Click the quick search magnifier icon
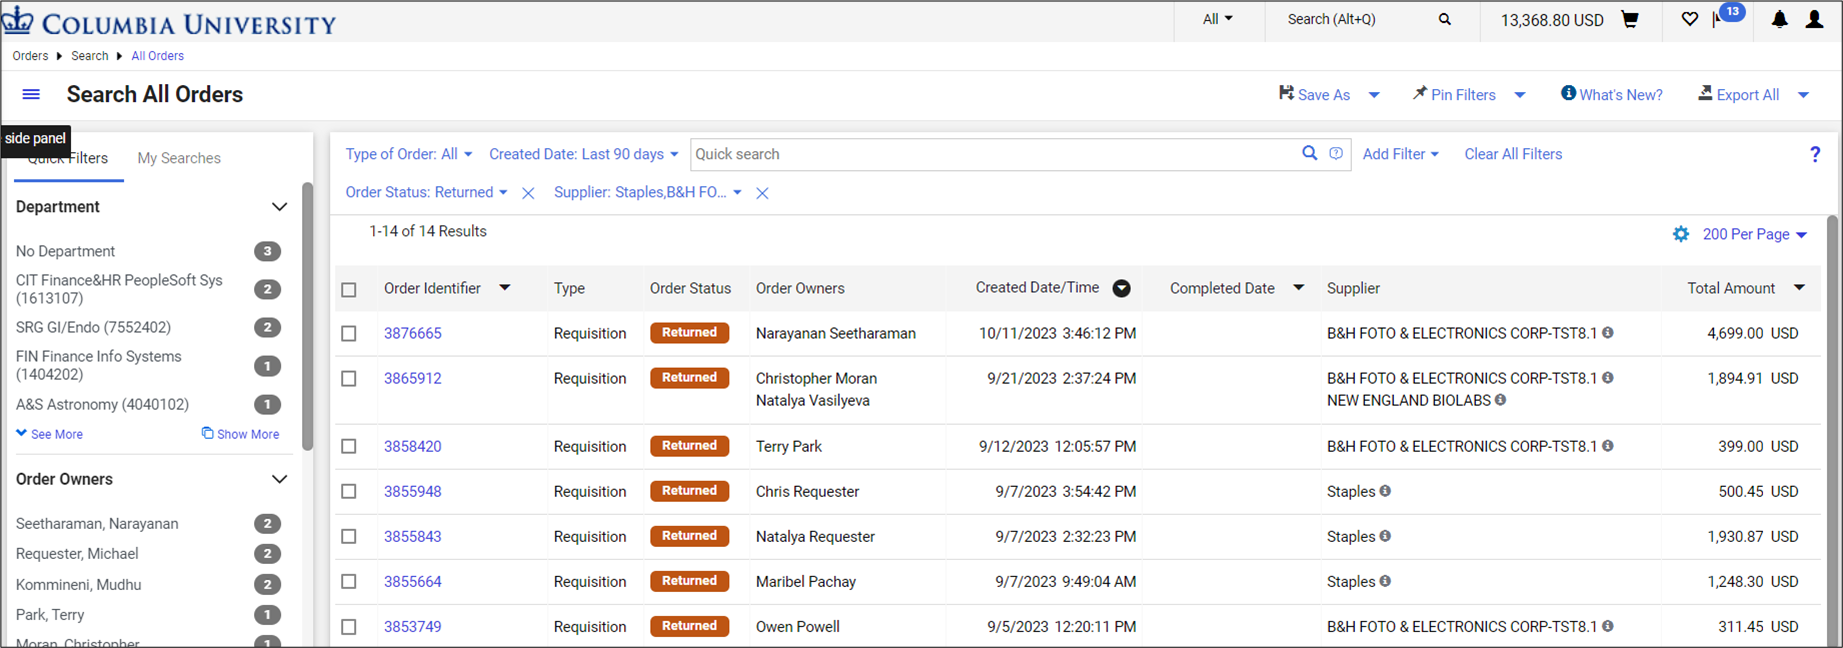The width and height of the screenshot is (1843, 648). [x=1309, y=153]
